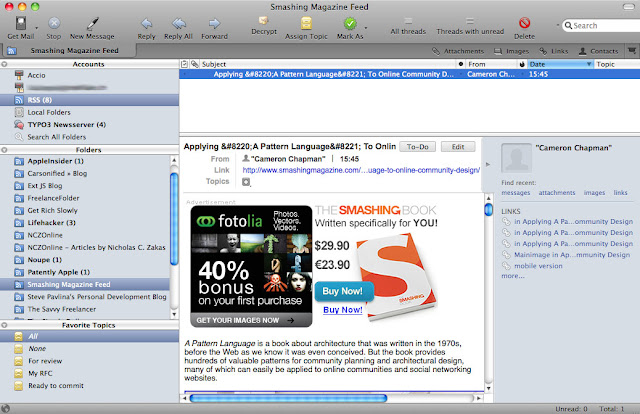This screenshot has width=640, height=414.
Task: Toggle Date column sort order arrow
Action: click(589, 64)
